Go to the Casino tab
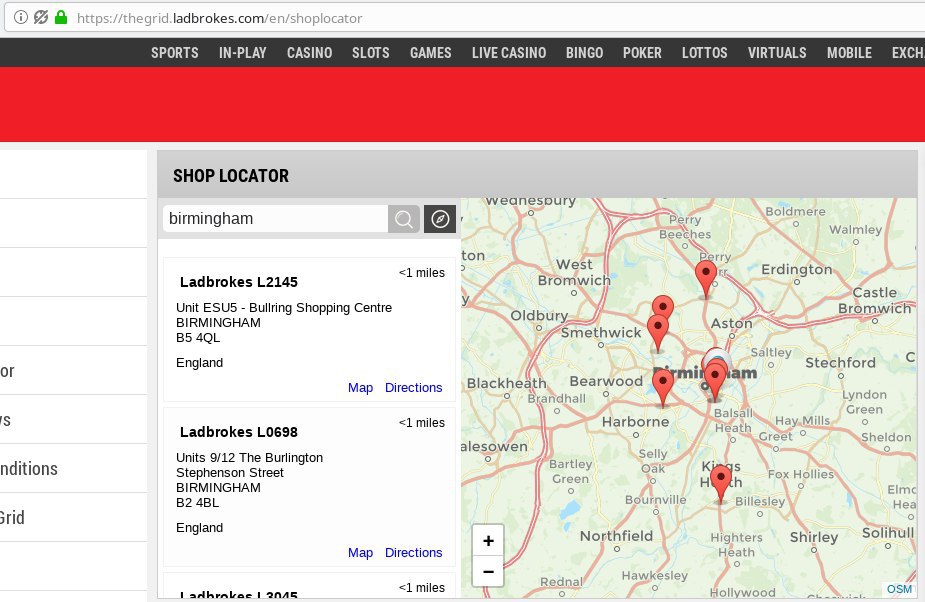 [x=309, y=53]
